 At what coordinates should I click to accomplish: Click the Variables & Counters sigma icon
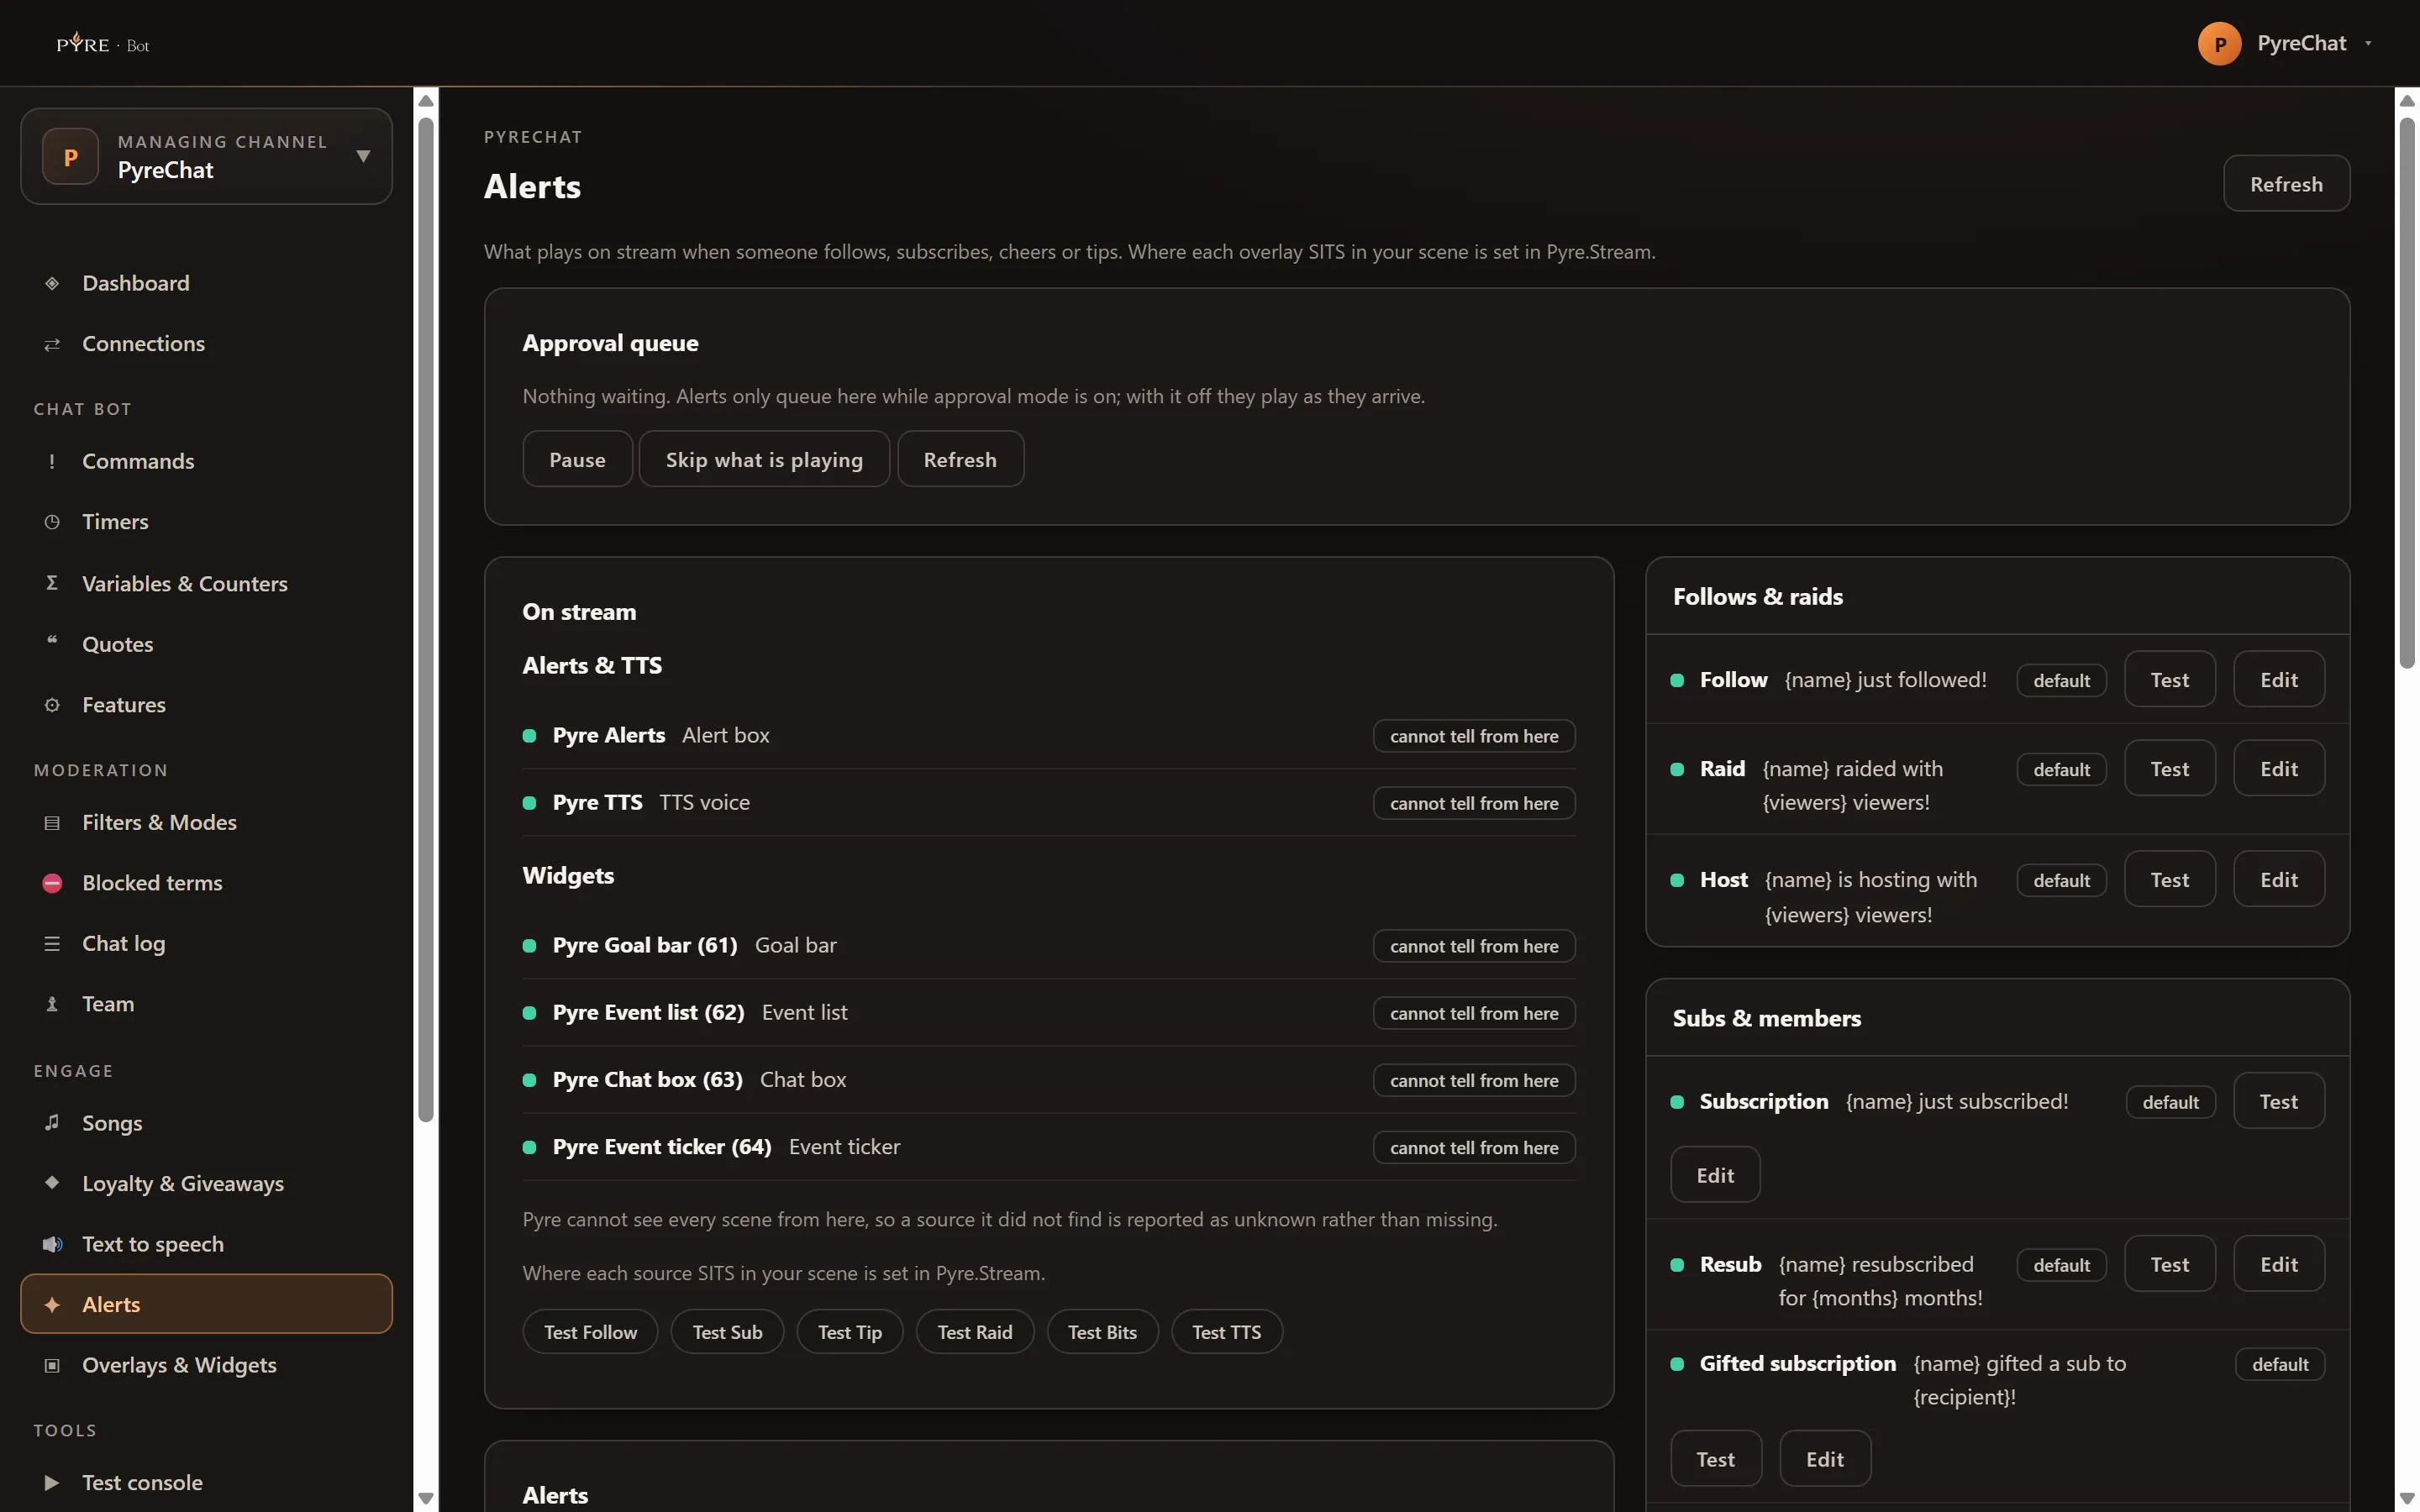pyautogui.click(x=52, y=583)
